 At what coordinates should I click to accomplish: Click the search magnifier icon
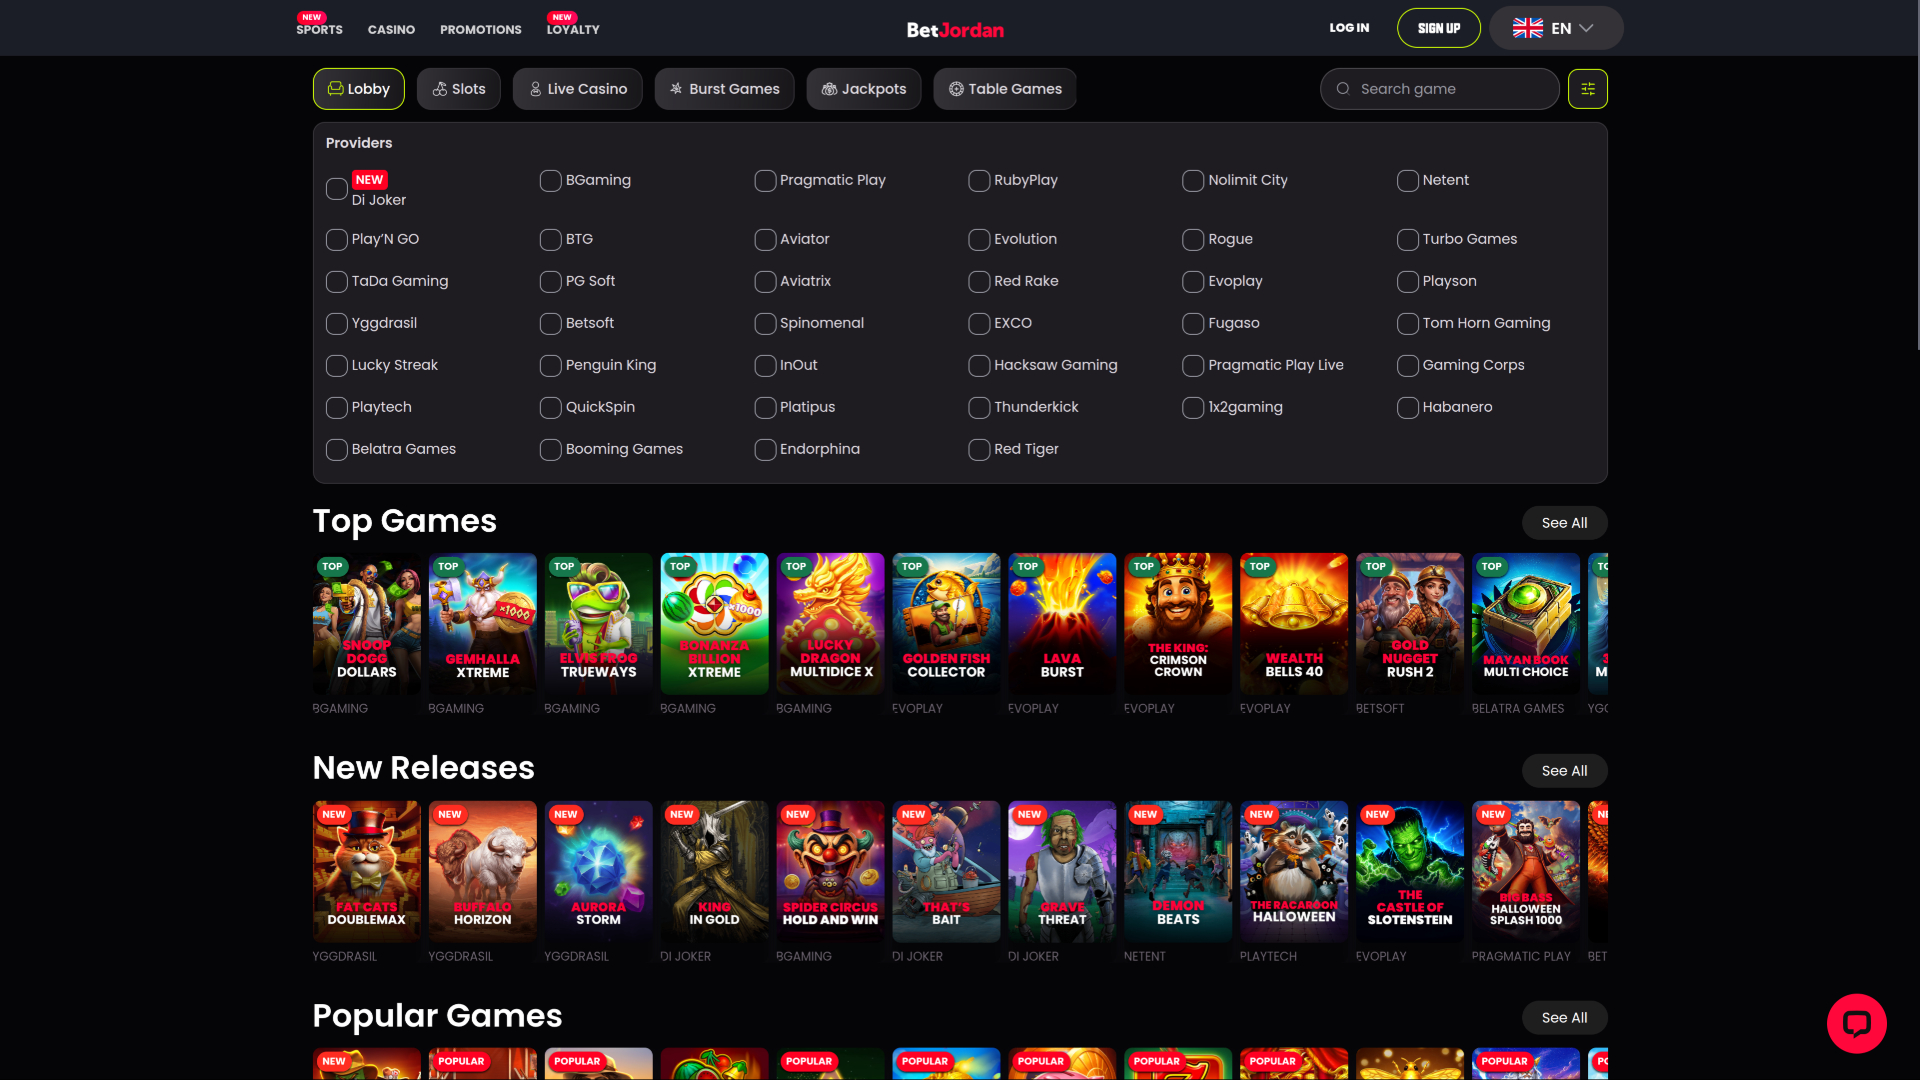coord(1343,89)
